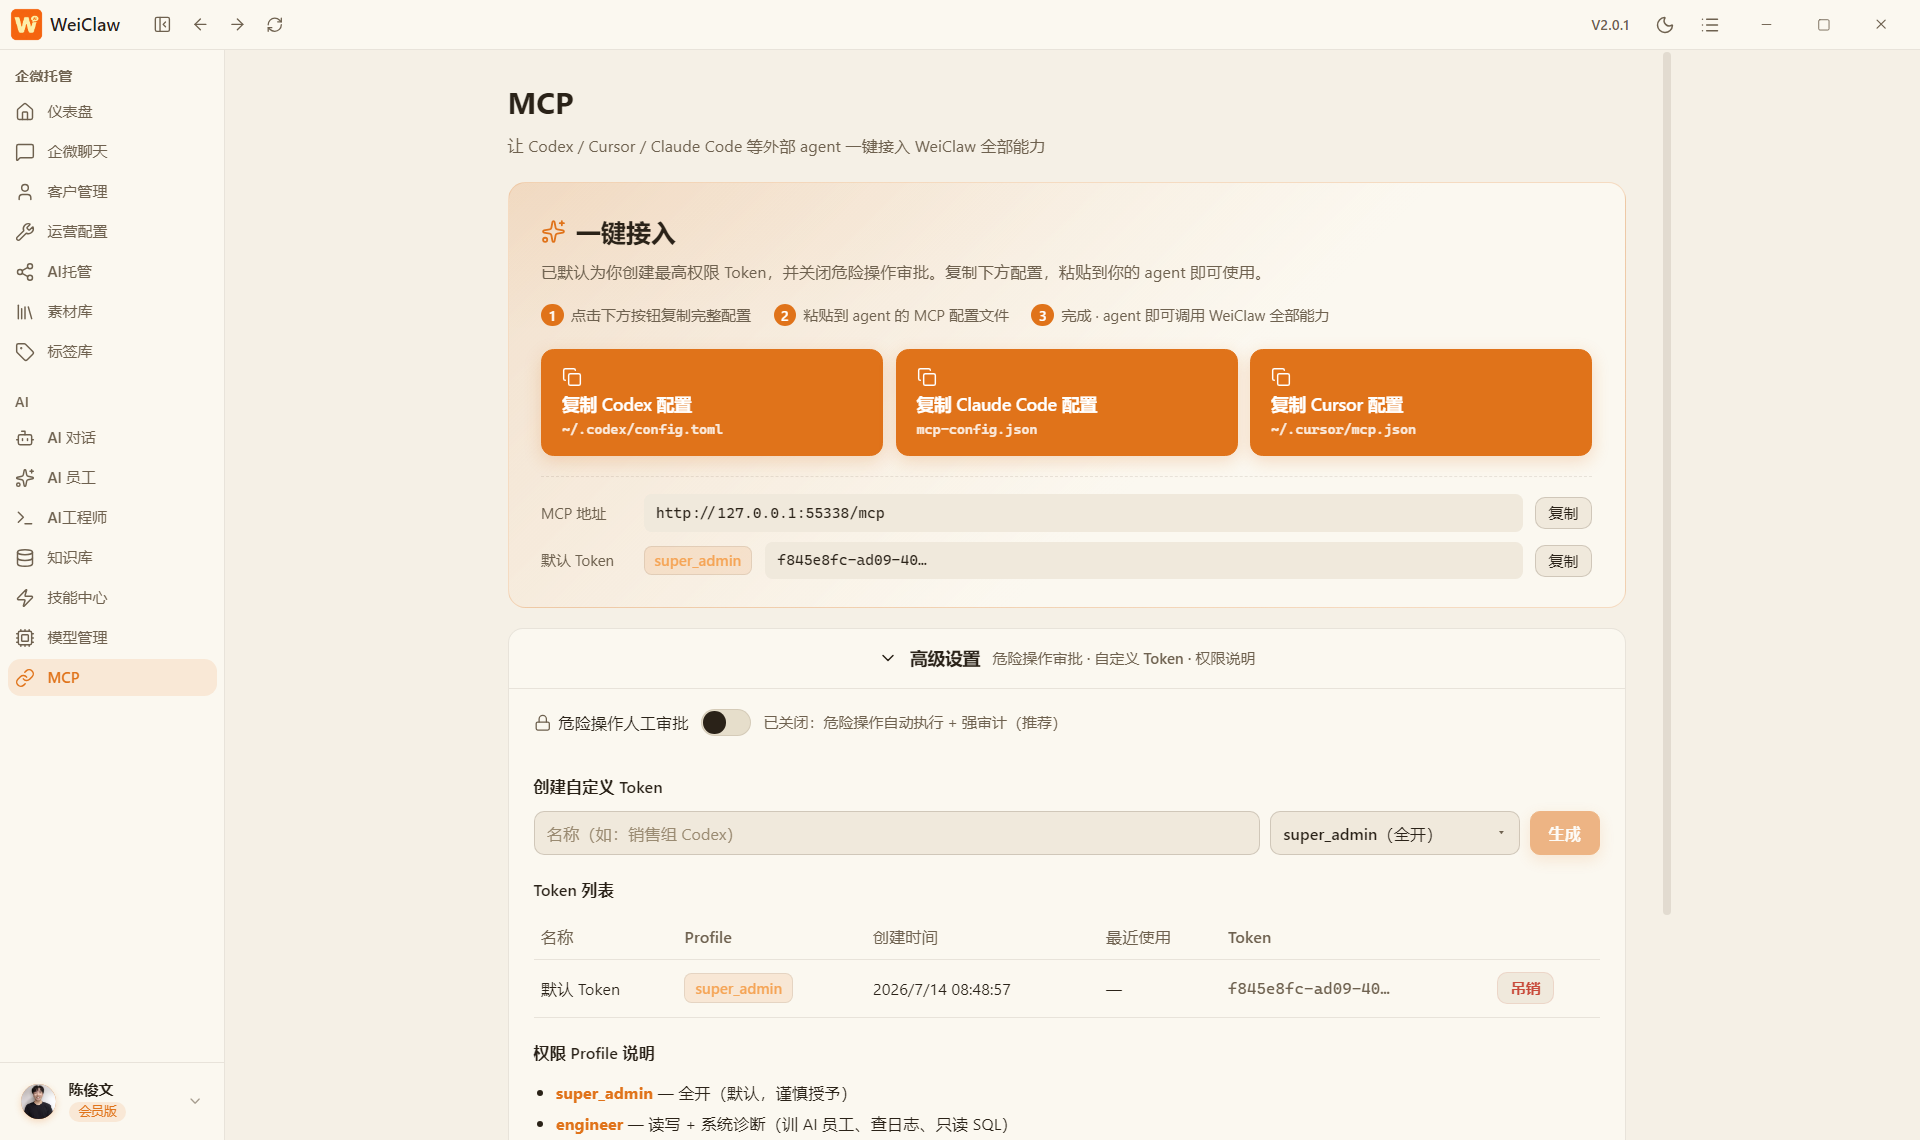1920x1140 pixels.
Task: Click the Profile column header
Action: [708, 937]
